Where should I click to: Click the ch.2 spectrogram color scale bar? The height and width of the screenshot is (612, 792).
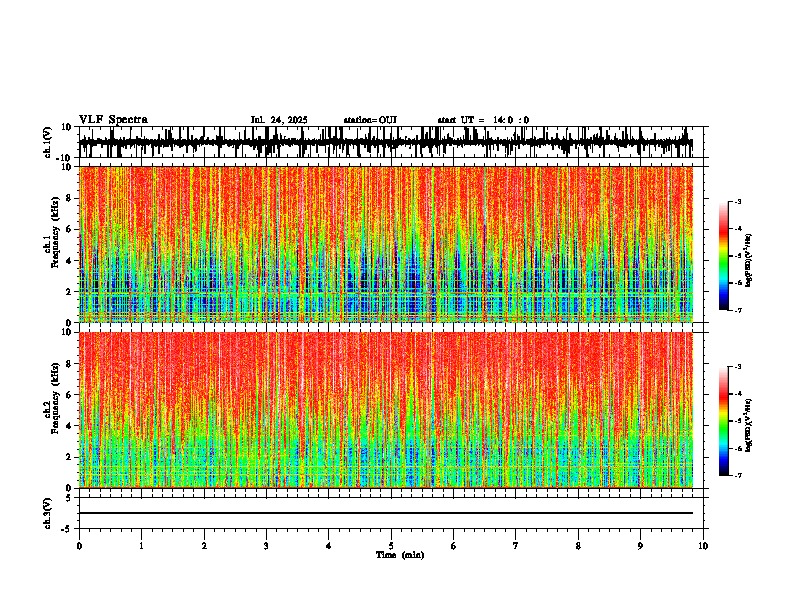724,421
